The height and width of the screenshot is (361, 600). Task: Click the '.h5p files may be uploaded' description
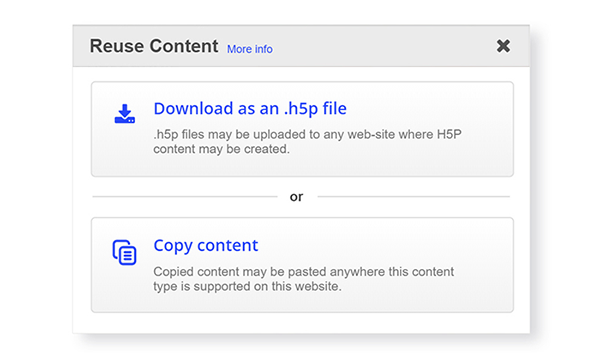pyautogui.click(x=307, y=142)
